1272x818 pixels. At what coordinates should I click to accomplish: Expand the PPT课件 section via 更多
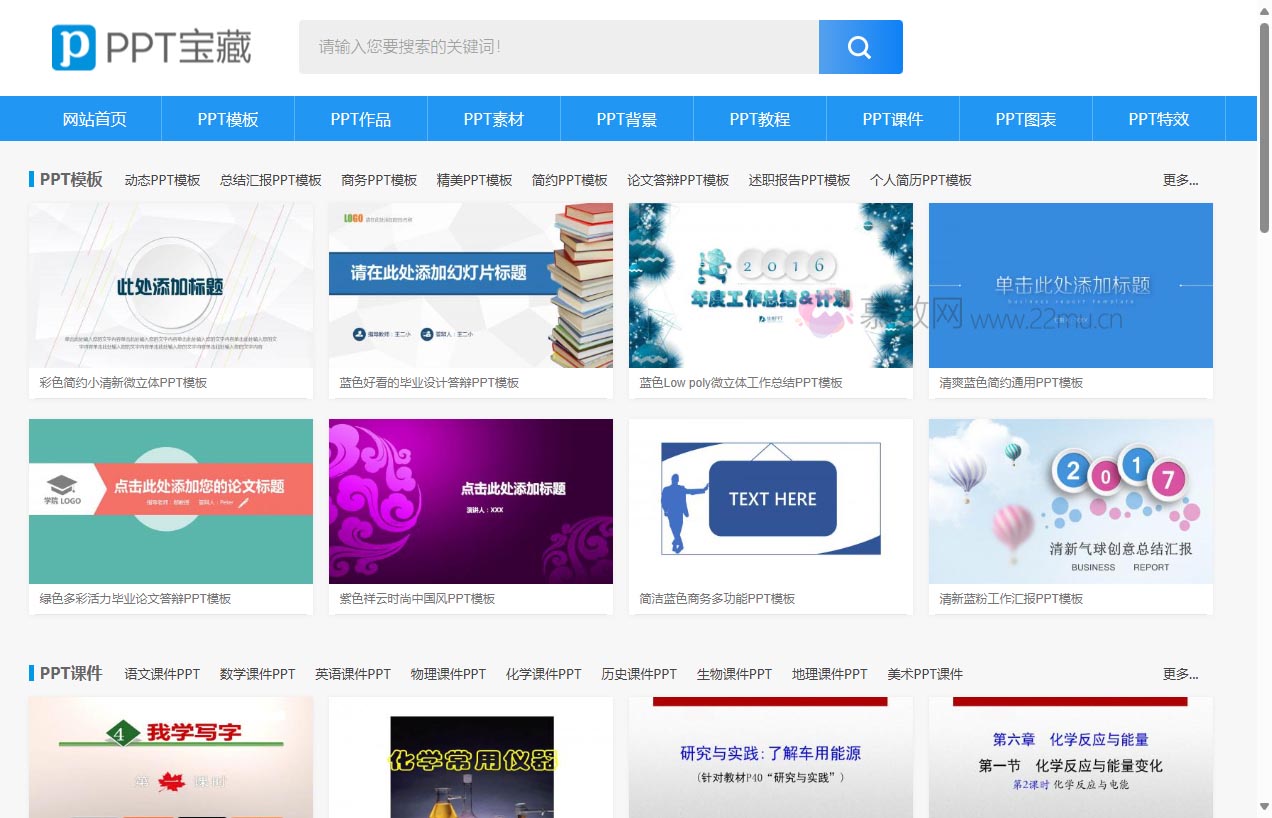pos(1180,674)
